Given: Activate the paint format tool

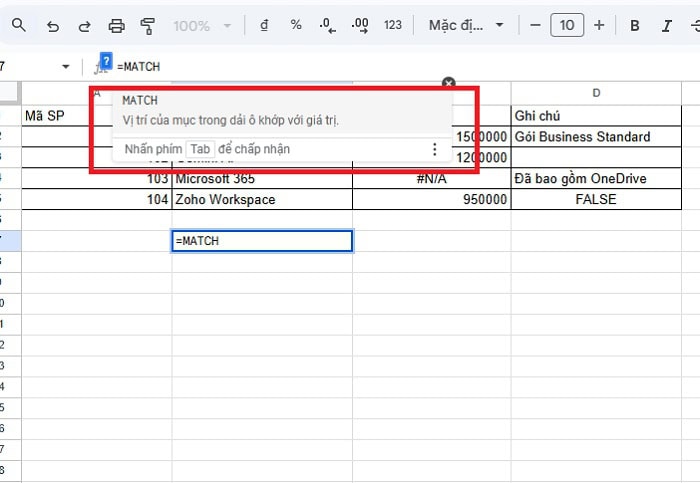Looking at the screenshot, I should coord(148,25).
